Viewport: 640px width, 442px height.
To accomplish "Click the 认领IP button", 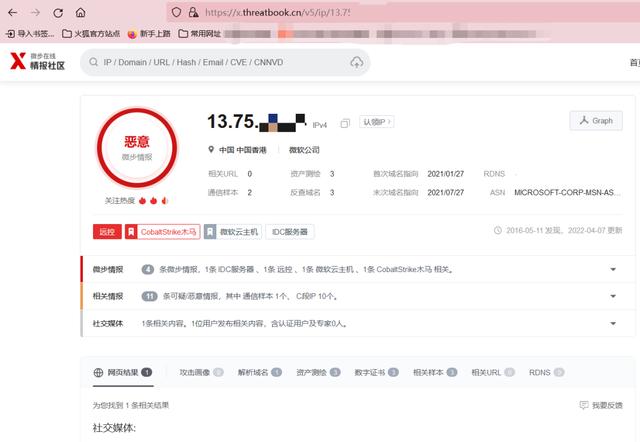I will pyautogui.click(x=377, y=122).
